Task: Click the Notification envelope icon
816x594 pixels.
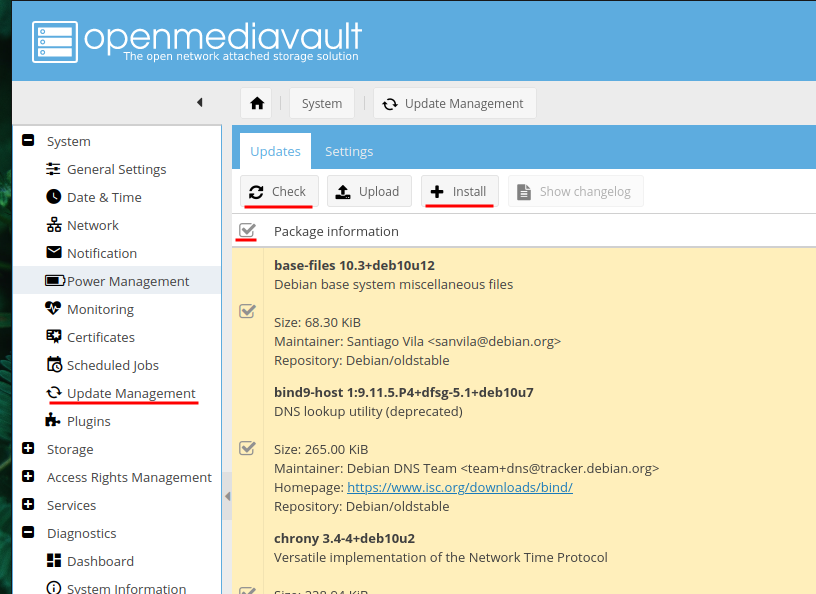Action: pyautogui.click(x=54, y=252)
